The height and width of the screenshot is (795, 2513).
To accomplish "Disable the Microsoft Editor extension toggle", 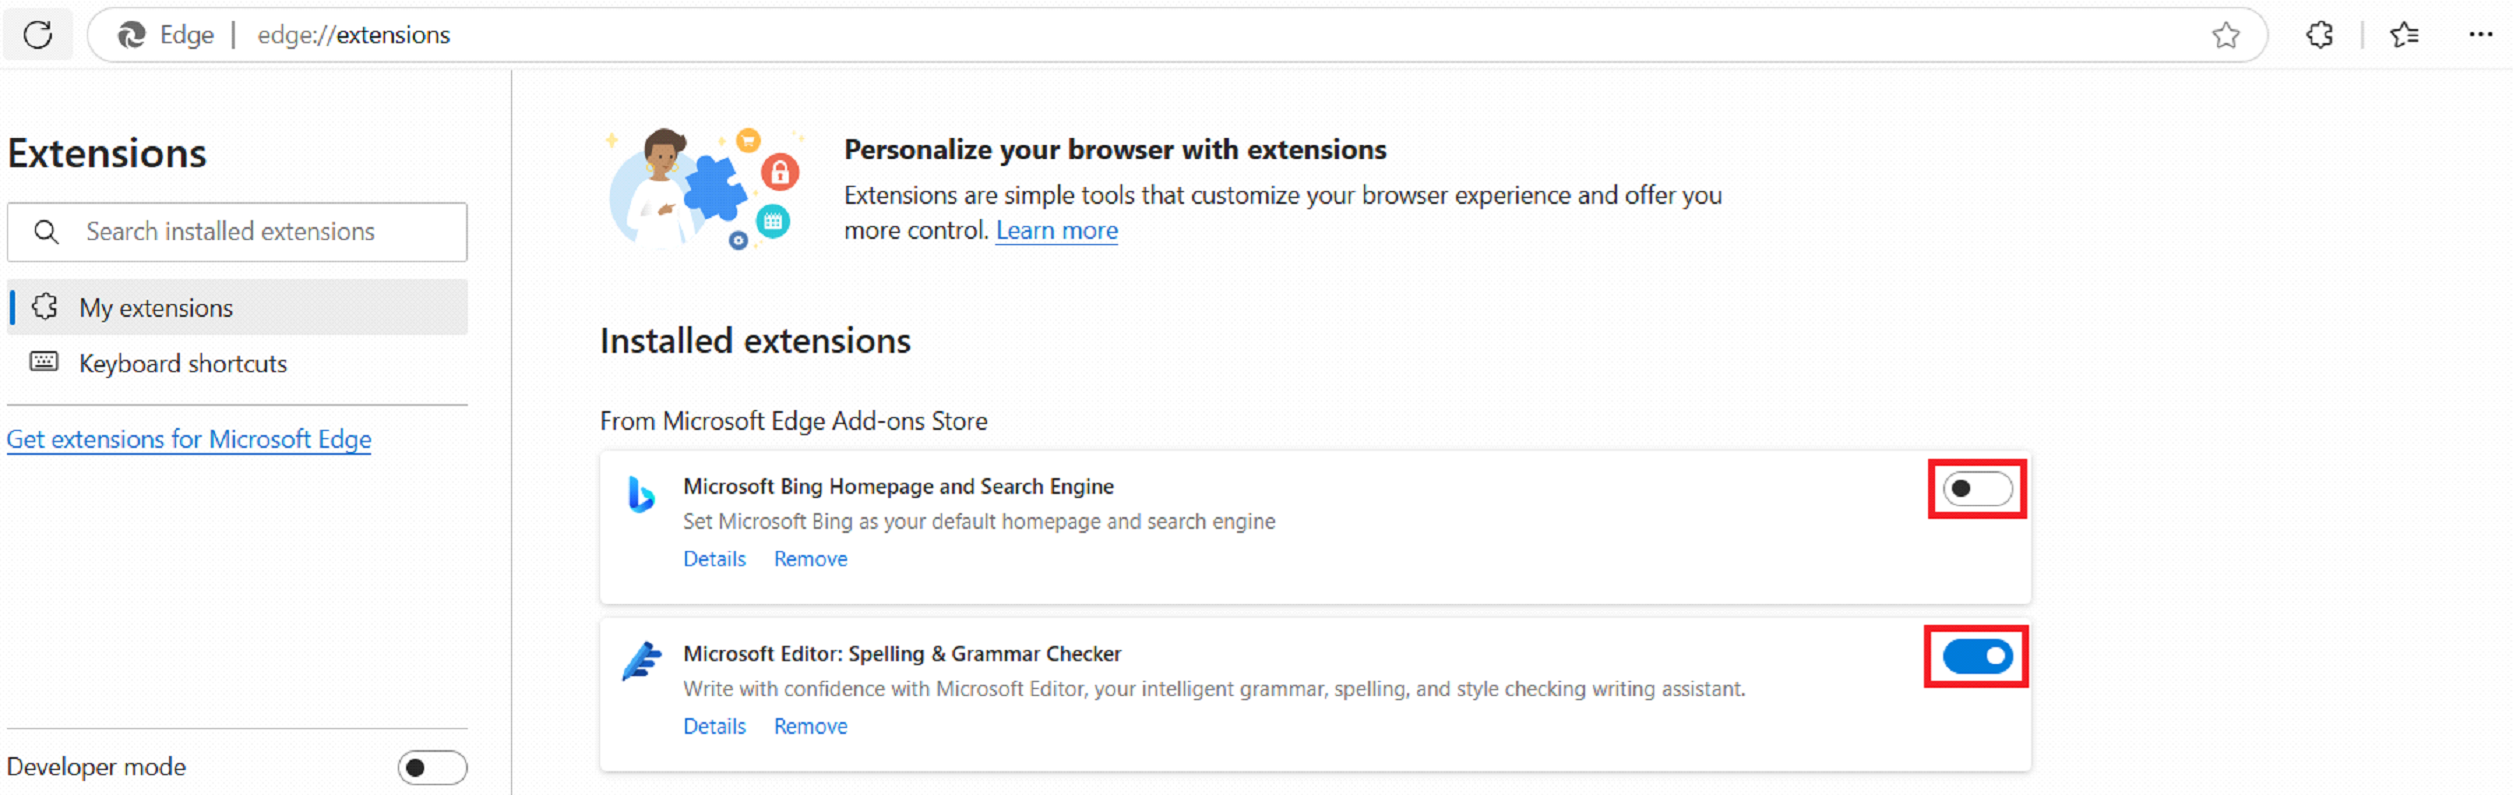I will tap(1977, 656).
